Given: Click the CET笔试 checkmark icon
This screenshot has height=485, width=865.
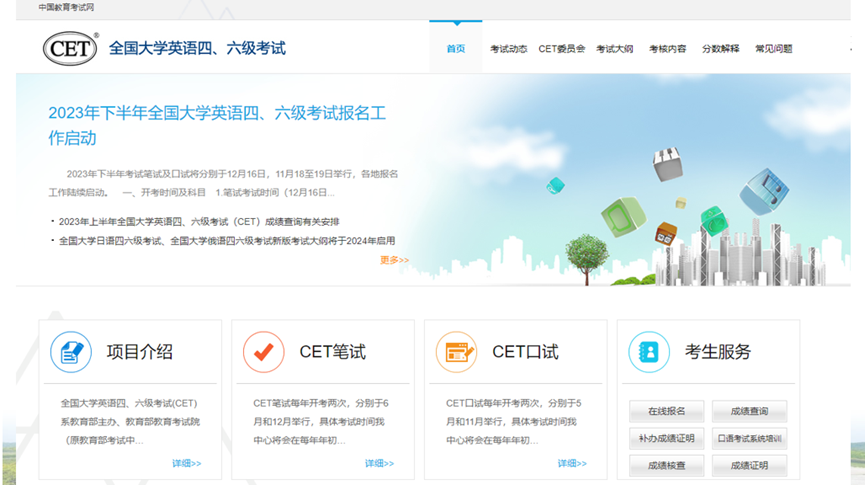Looking at the screenshot, I should (264, 352).
